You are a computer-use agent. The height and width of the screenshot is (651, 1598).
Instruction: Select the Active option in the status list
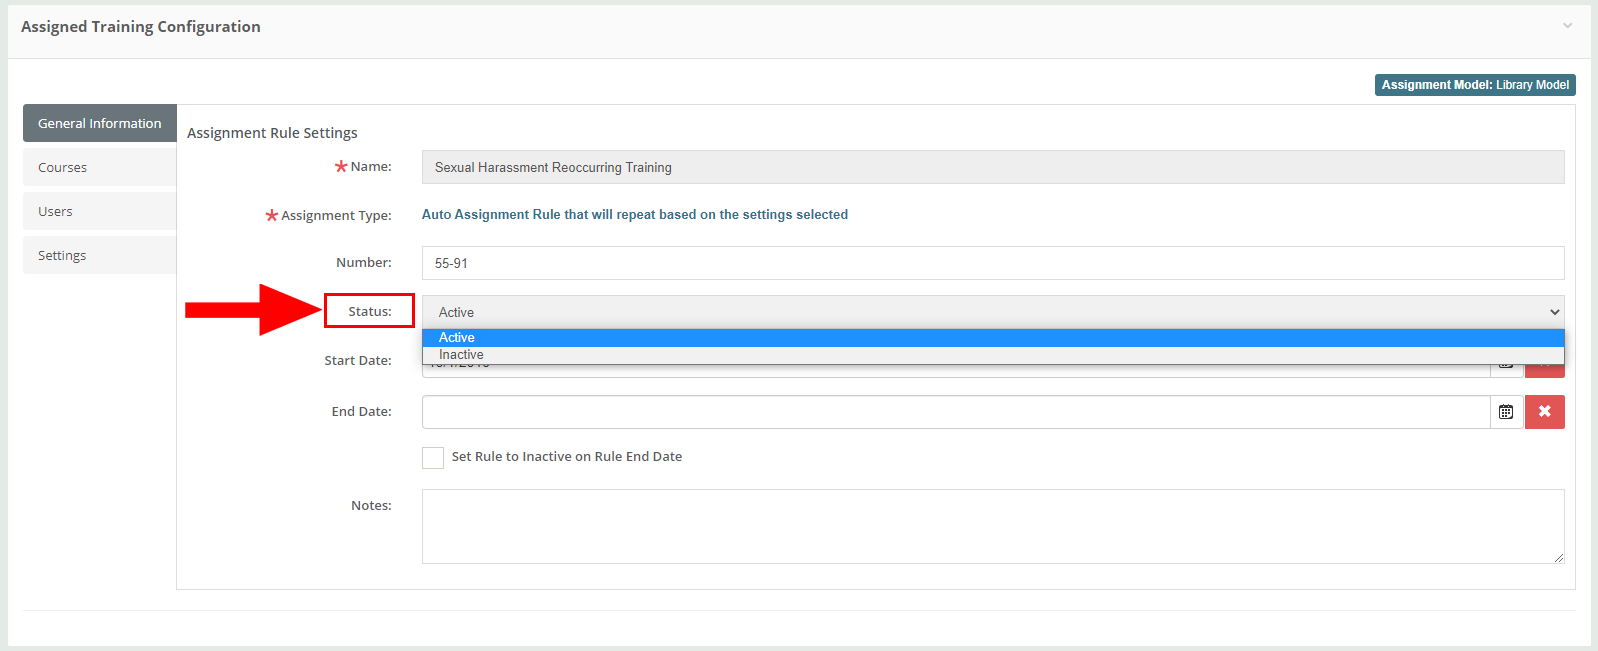click(993, 338)
